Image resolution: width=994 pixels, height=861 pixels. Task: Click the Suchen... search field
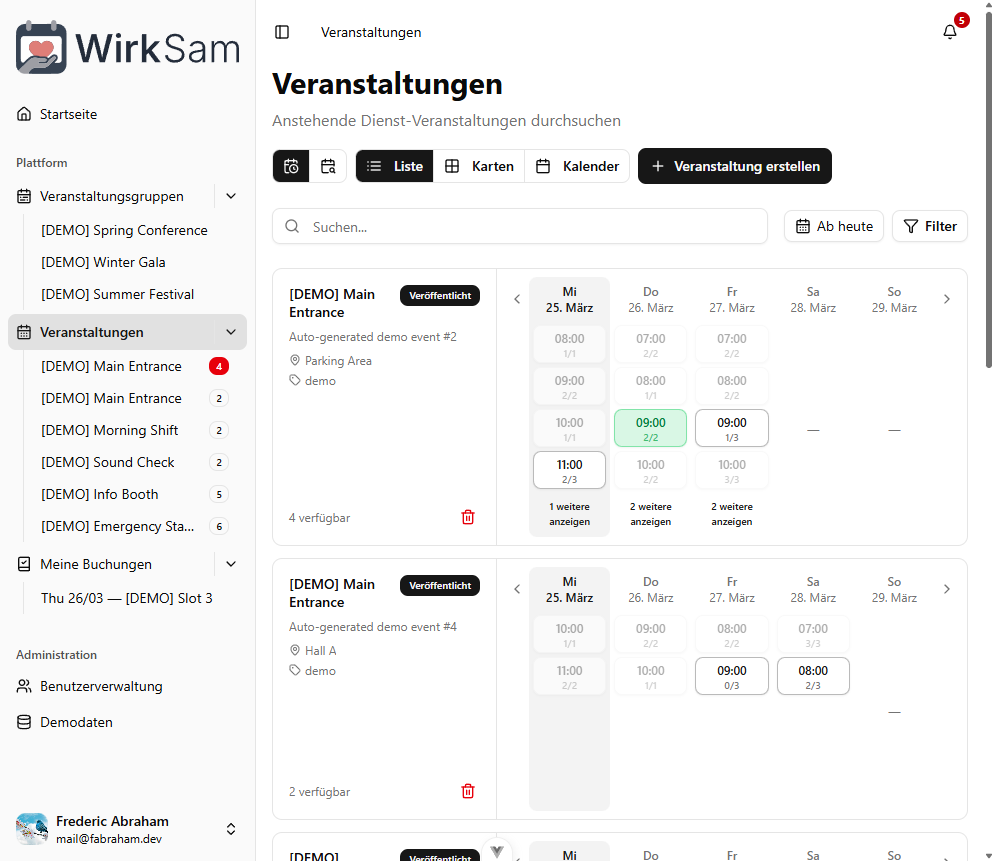pyautogui.click(x=520, y=226)
